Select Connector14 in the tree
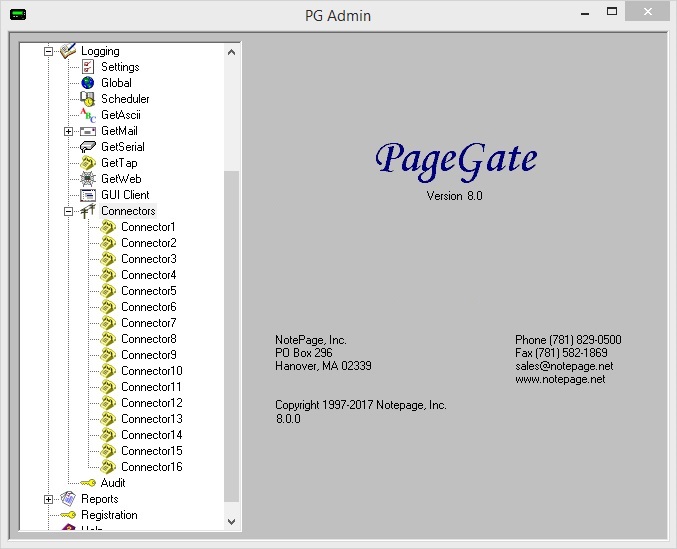677x549 pixels. pyautogui.click(x=152, y=435)
